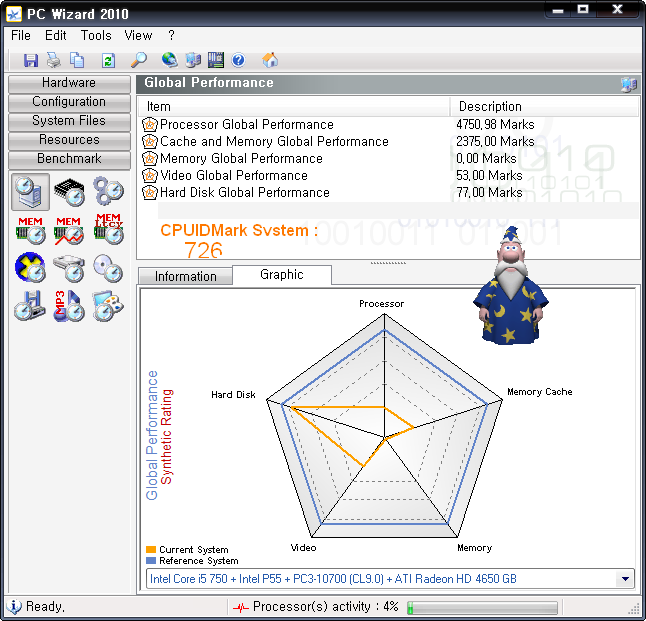Click the wizard assistant character

click(511, 285)
